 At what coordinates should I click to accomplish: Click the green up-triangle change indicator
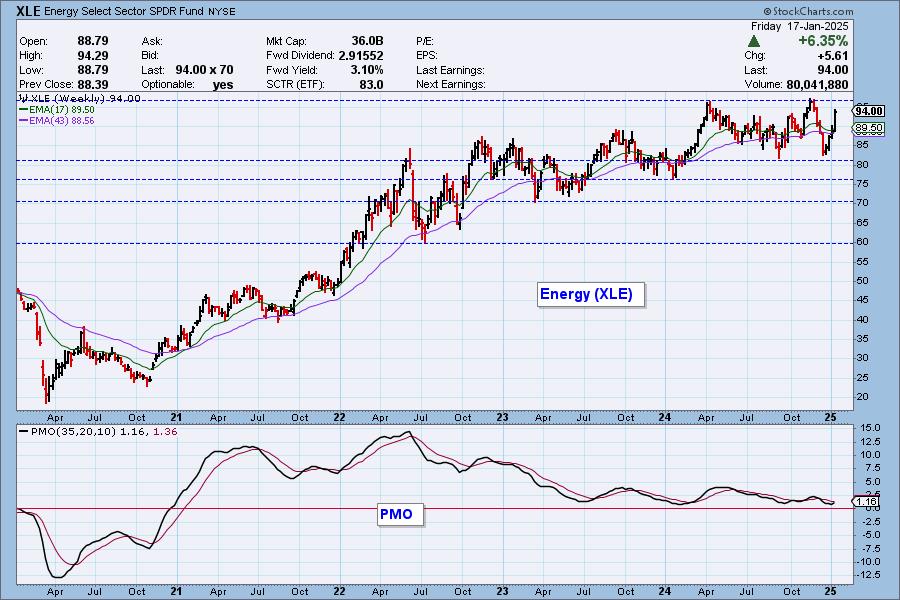point(754,41)
